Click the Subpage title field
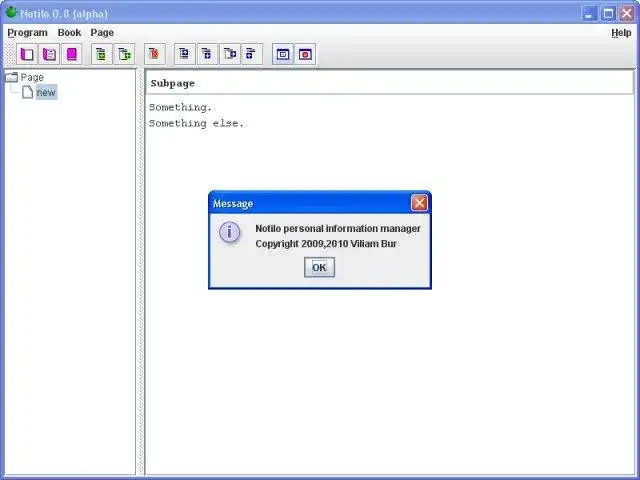The image size is (640, 480). pos(389,83)
